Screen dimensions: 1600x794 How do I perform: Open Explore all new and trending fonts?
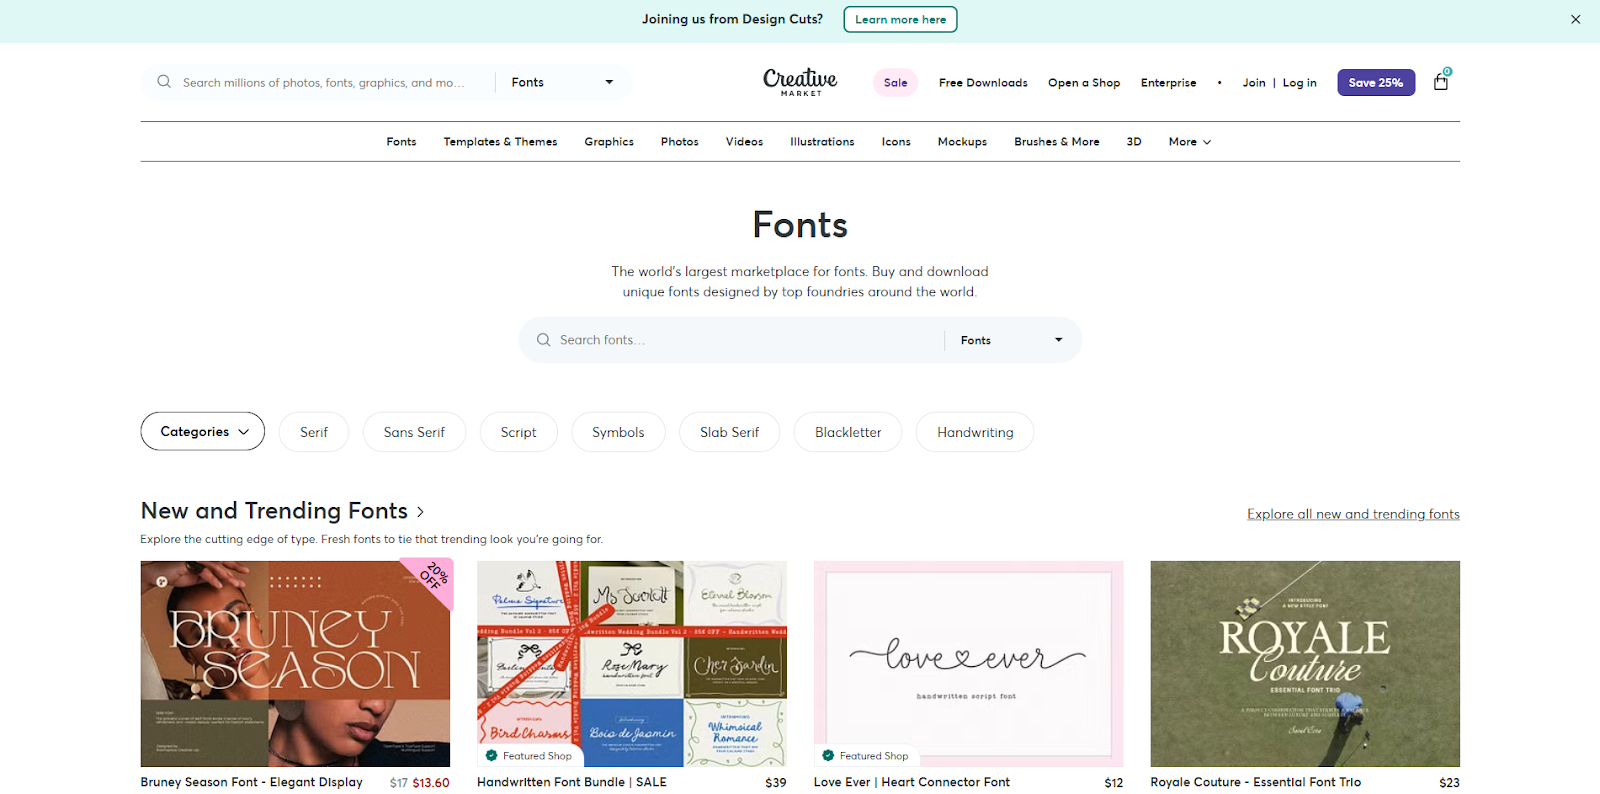1353,514
